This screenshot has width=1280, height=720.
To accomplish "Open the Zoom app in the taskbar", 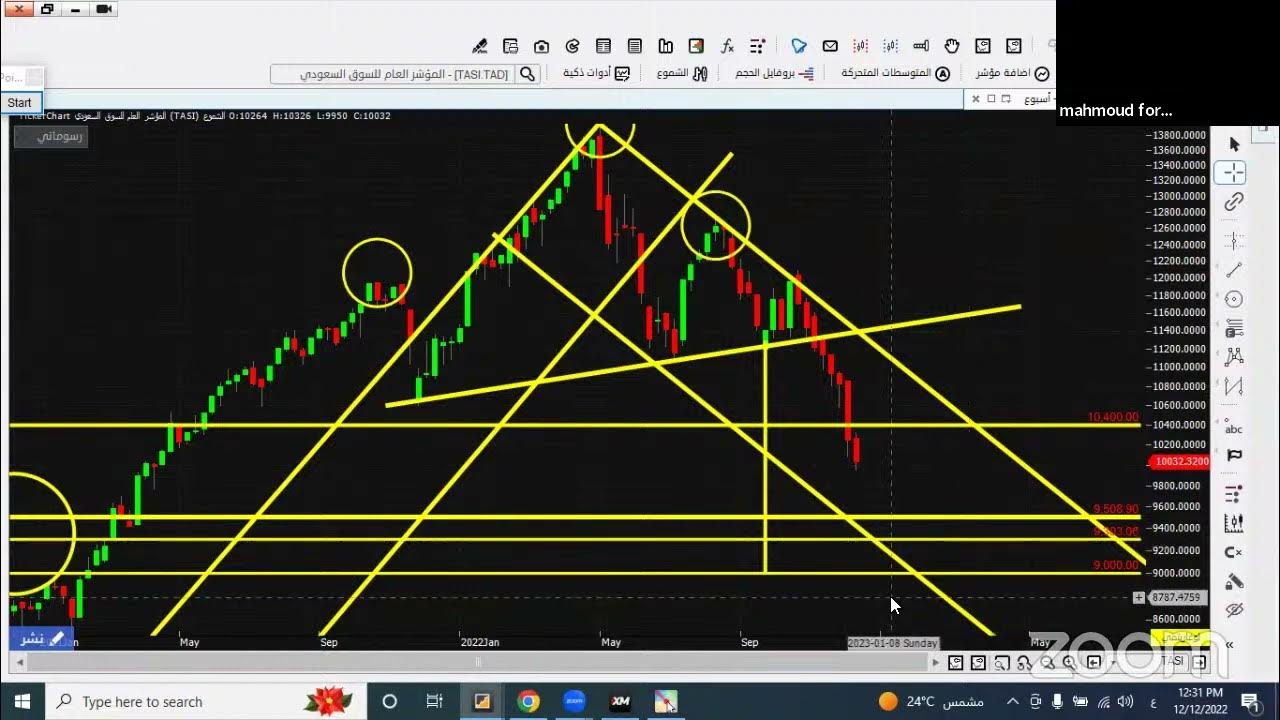I will click(x=574, y=701).
